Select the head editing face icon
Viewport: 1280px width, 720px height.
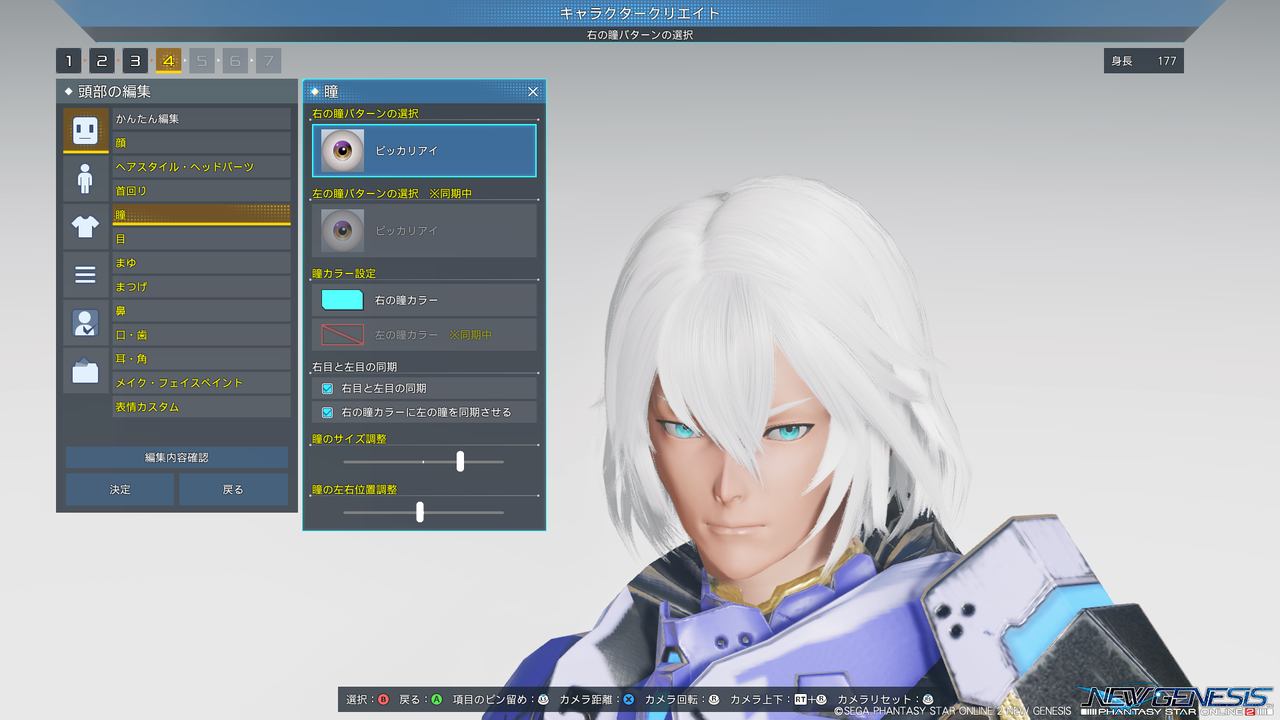(x=85, y=130)
